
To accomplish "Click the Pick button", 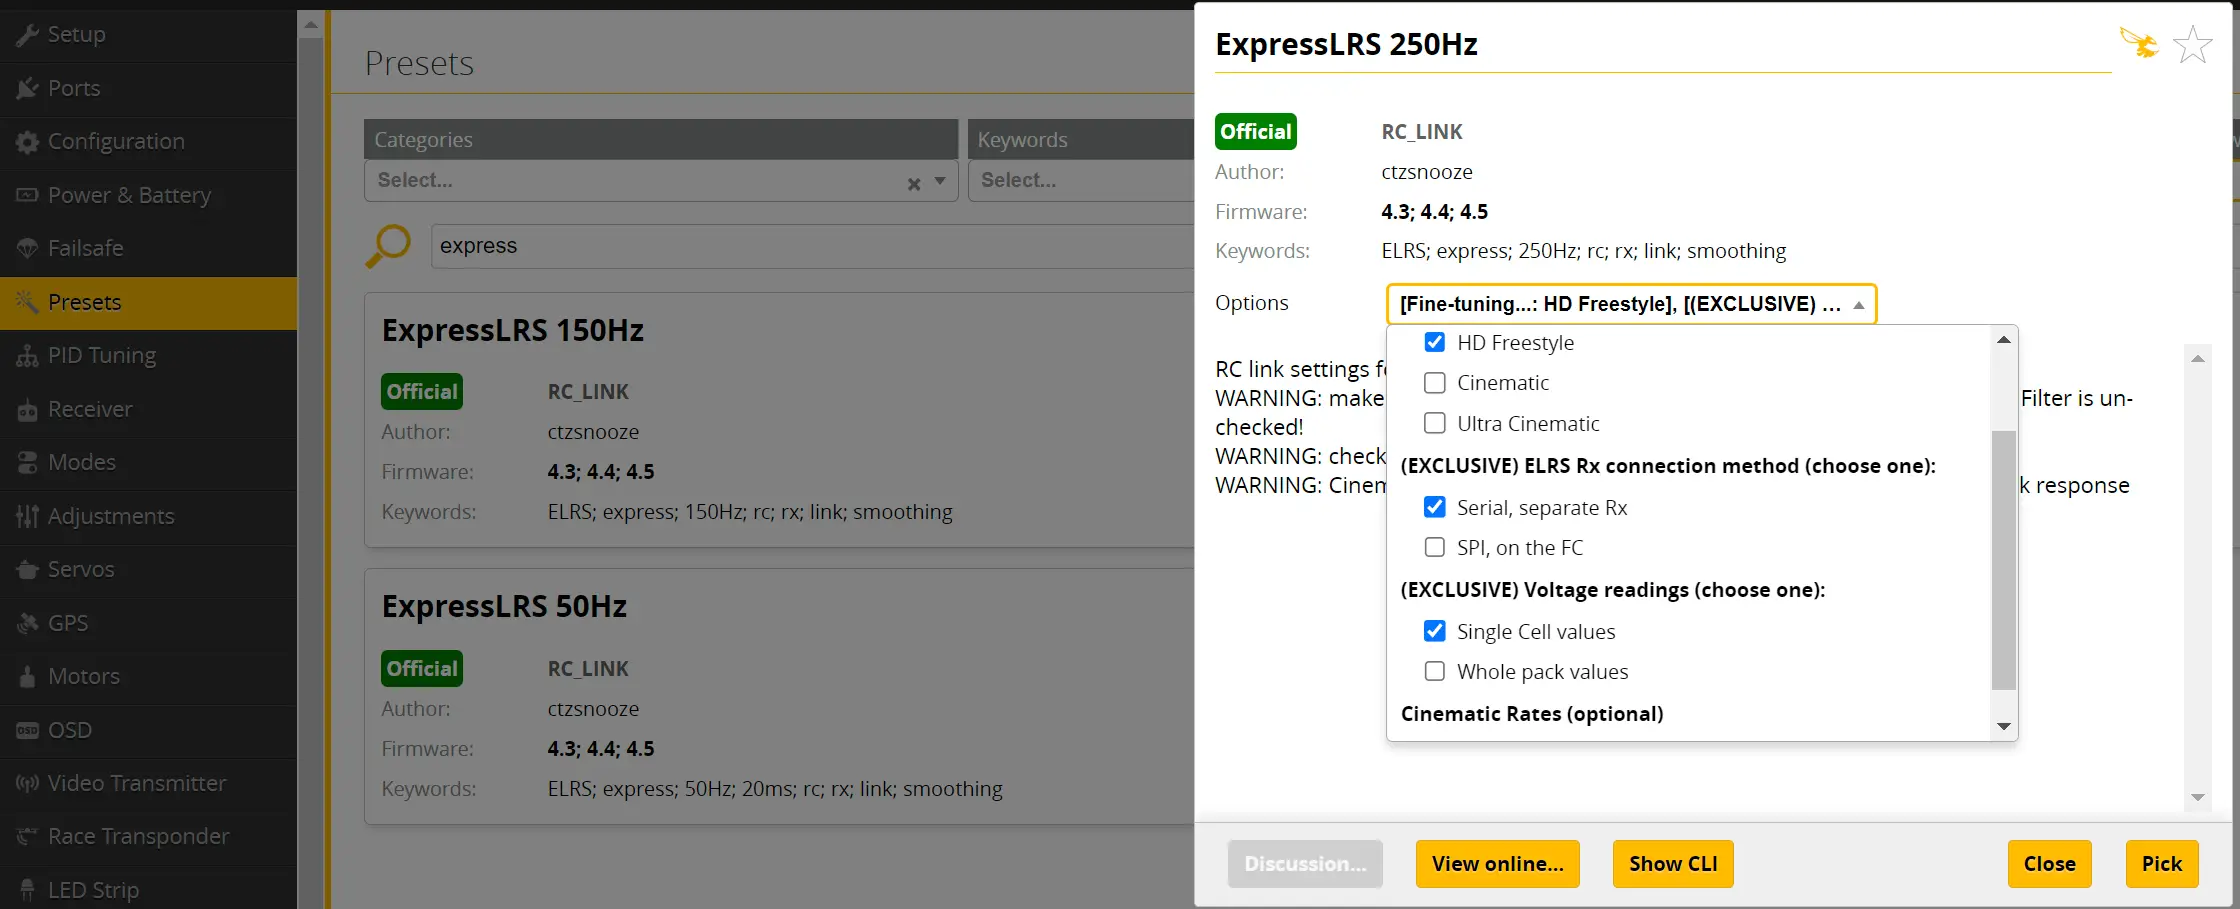I will tap(2161, 864).
